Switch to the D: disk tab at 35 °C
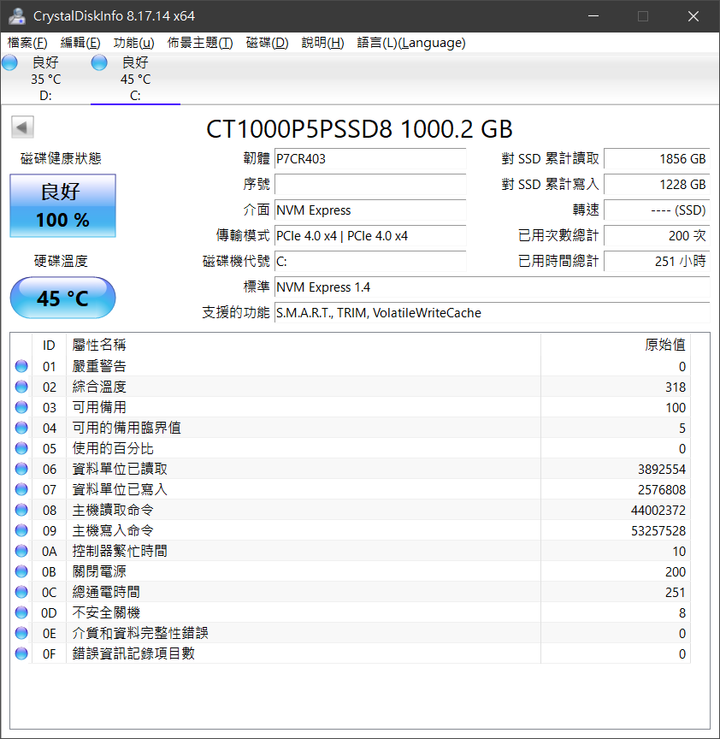 tap(46, 79)
